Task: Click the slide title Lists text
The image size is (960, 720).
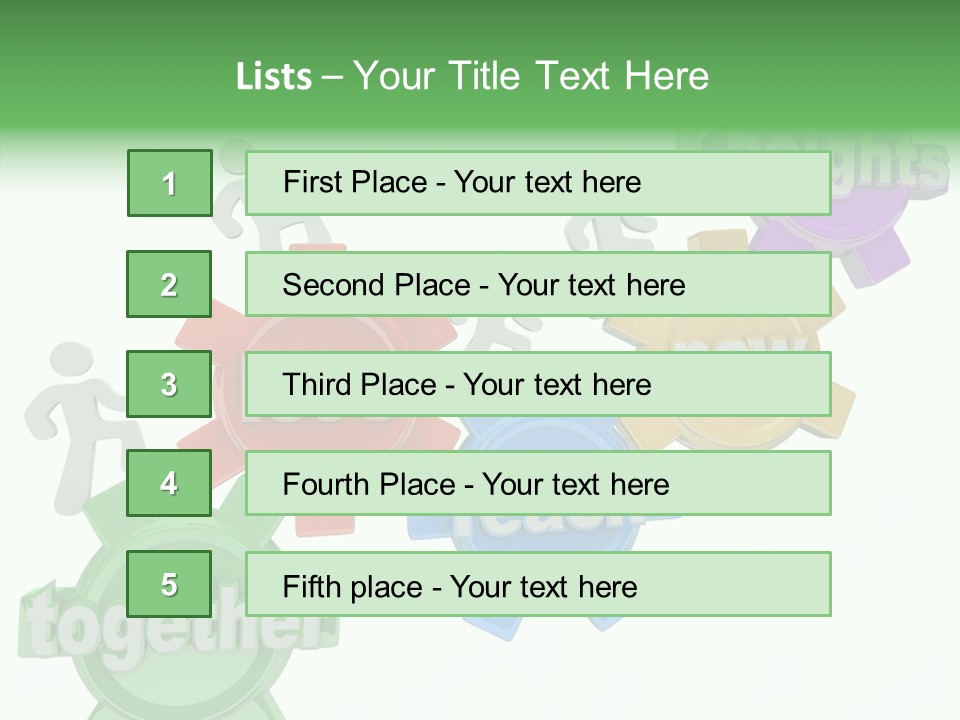Action: click(472, 76)
